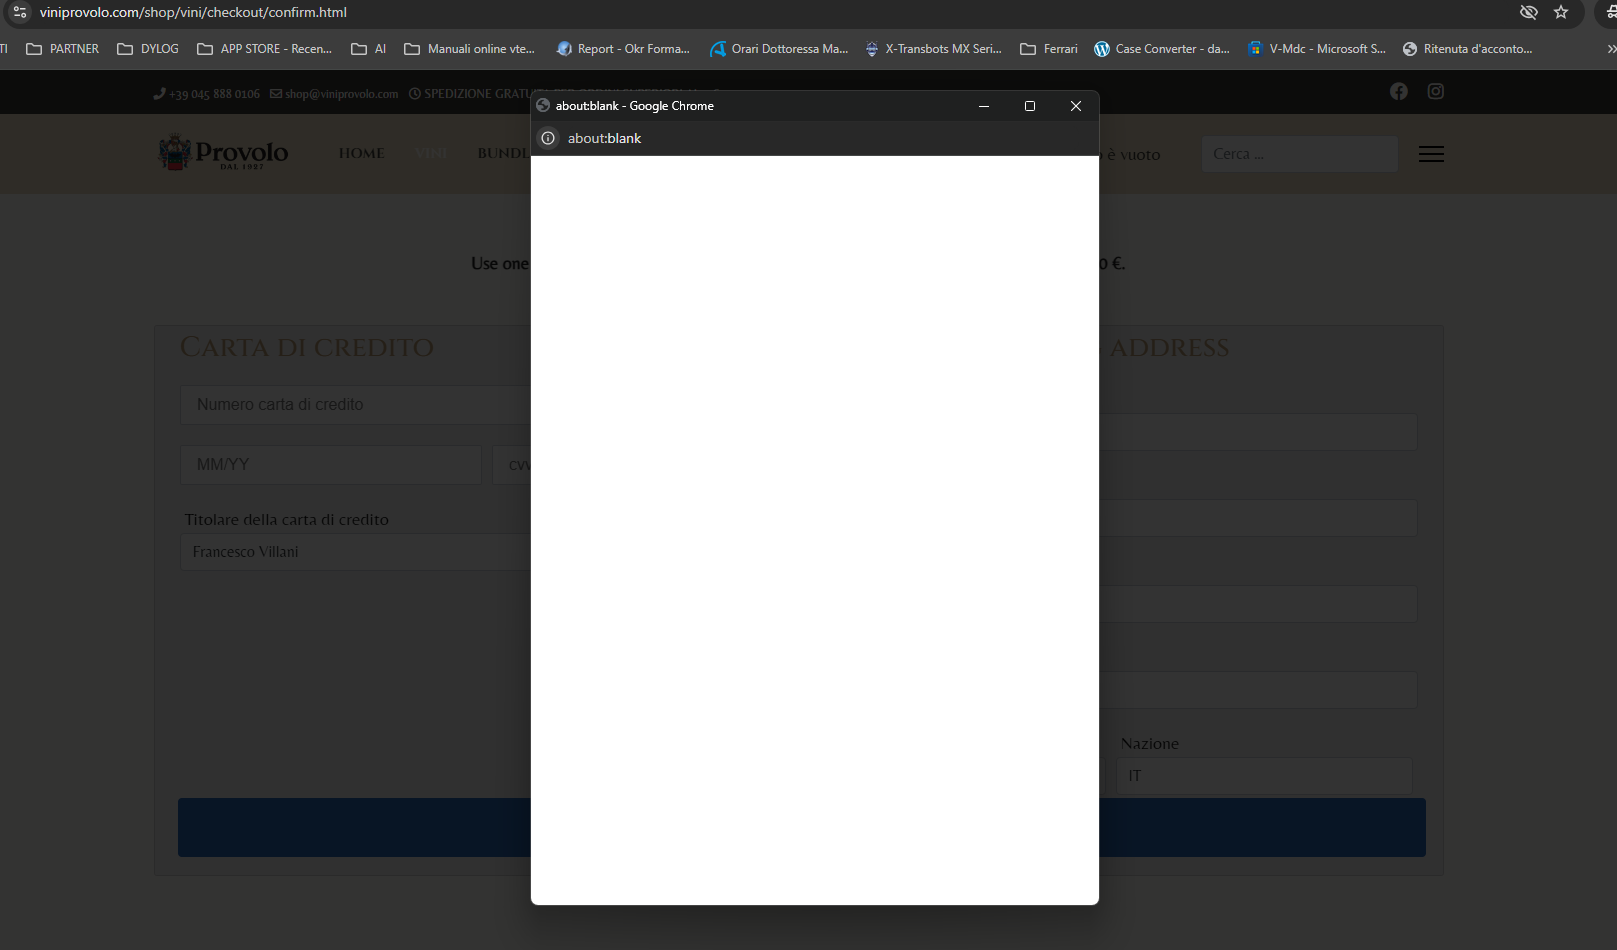1617x950 pixels.
Task: Click the viniprovolo.com checkout URL in address bar
Action: click(193, 12)
